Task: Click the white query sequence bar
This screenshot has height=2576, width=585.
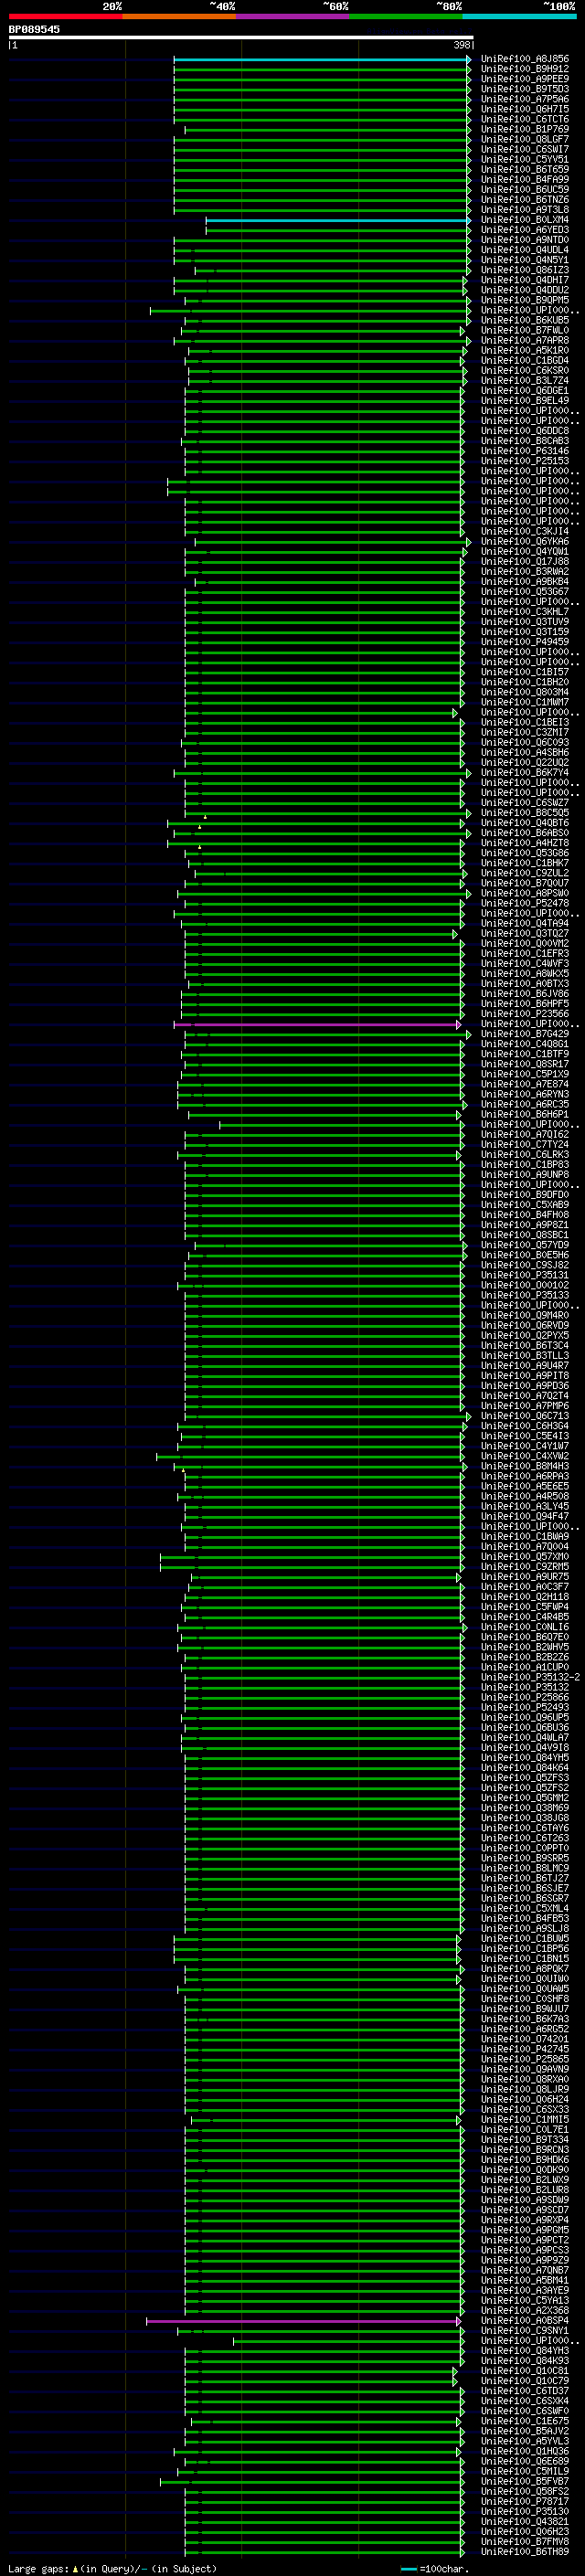Action: pos(241,38)
